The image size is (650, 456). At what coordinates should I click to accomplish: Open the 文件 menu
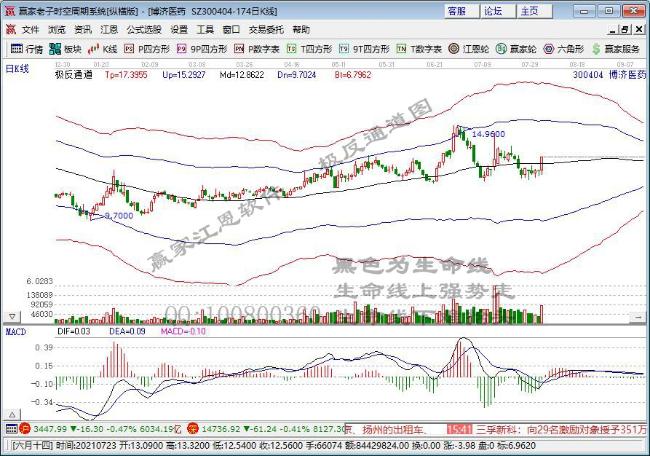[30, 29]
